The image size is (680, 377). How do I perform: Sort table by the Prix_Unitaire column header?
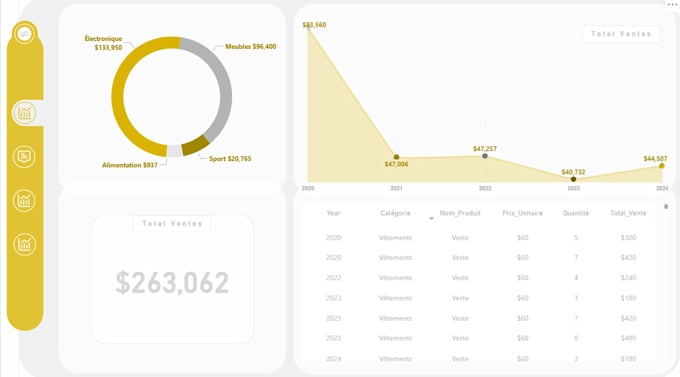523,213
